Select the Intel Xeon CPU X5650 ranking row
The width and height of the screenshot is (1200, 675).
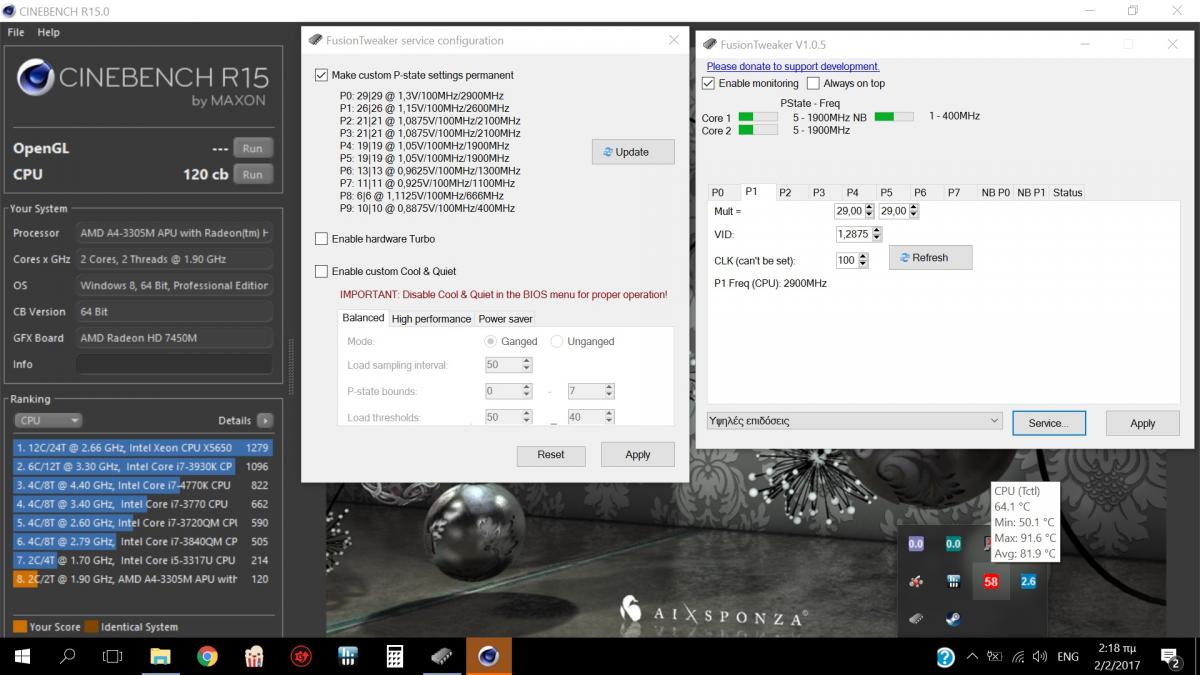[x=142, y=448]
